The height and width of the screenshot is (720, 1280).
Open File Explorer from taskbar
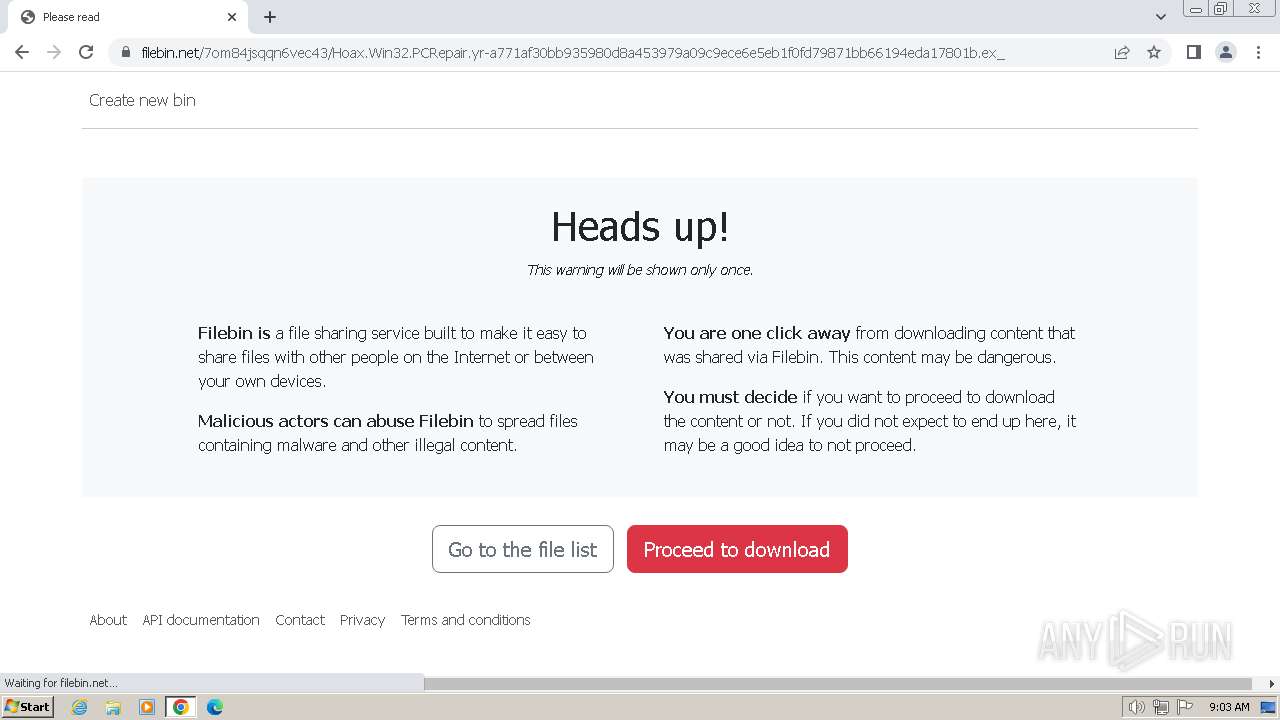[x=113, y=707]
